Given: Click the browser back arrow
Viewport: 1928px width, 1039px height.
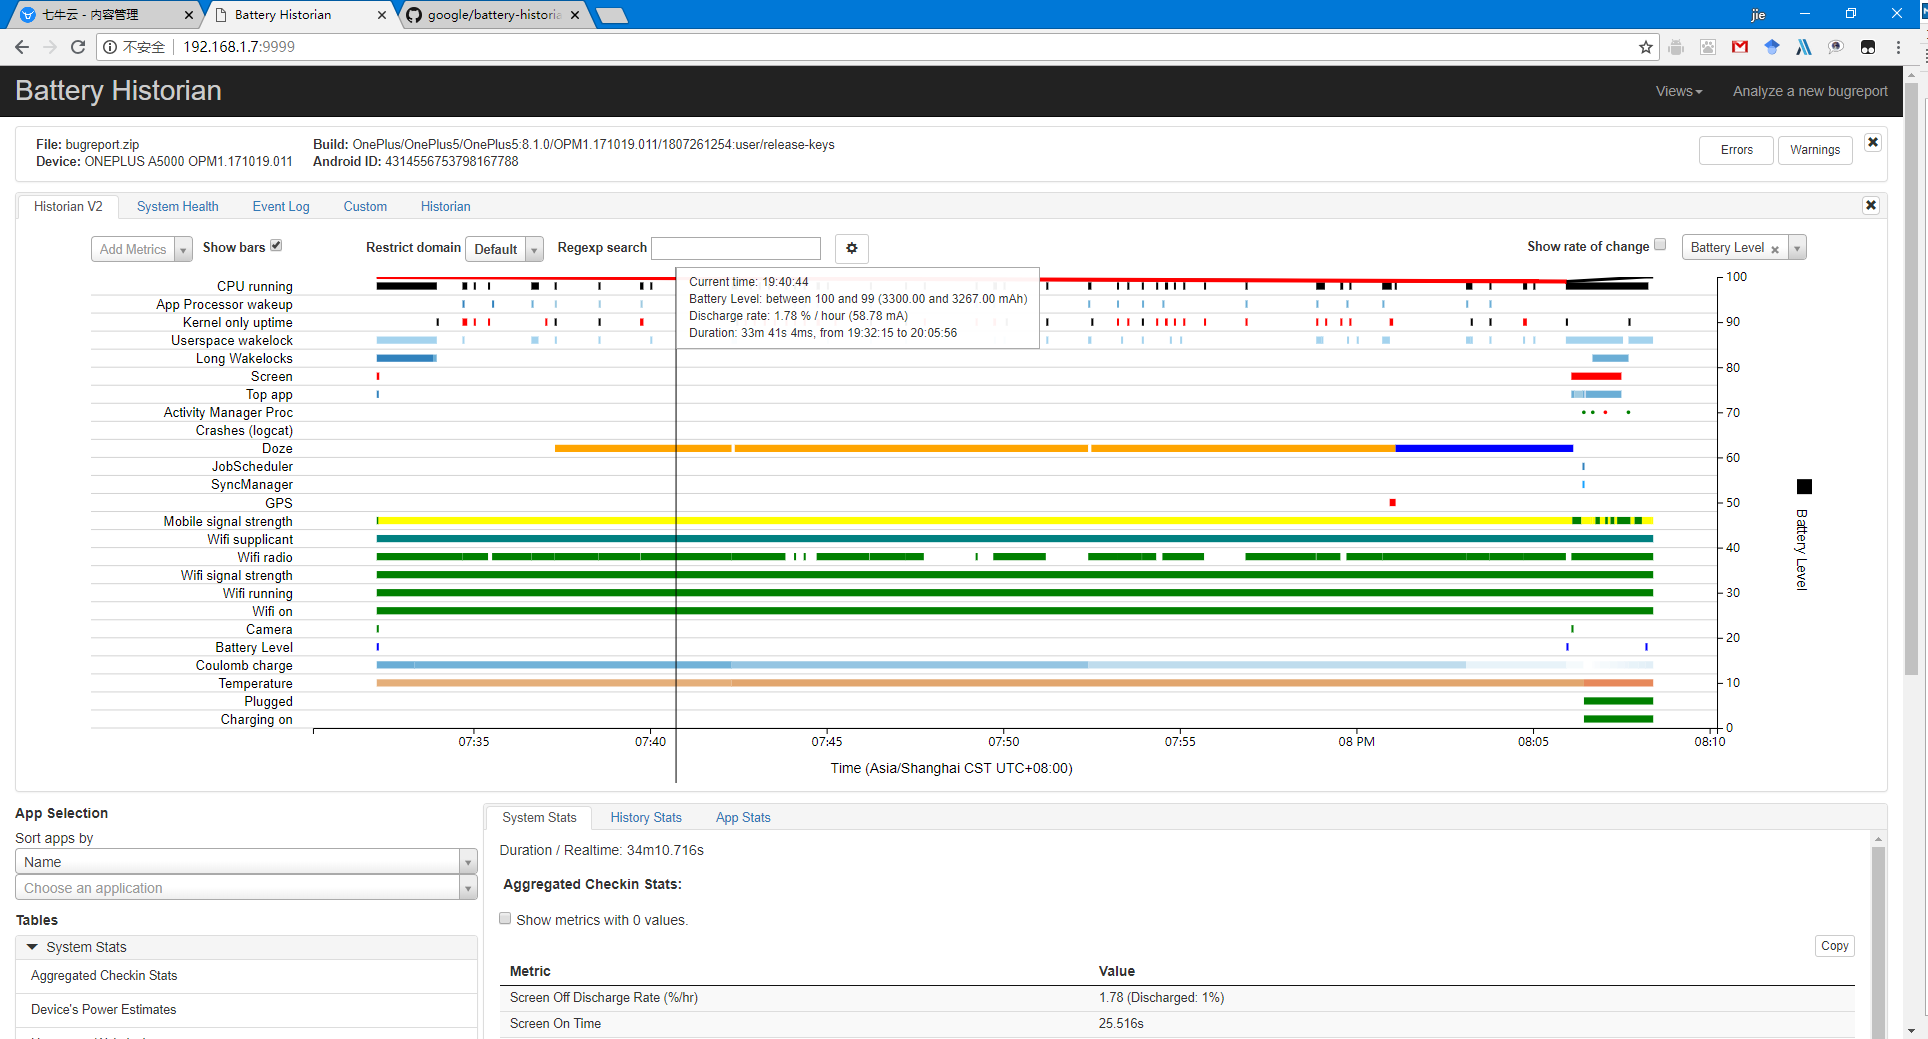Looking at the screenshot, I should pyautogui.click(x=22, y=47).
